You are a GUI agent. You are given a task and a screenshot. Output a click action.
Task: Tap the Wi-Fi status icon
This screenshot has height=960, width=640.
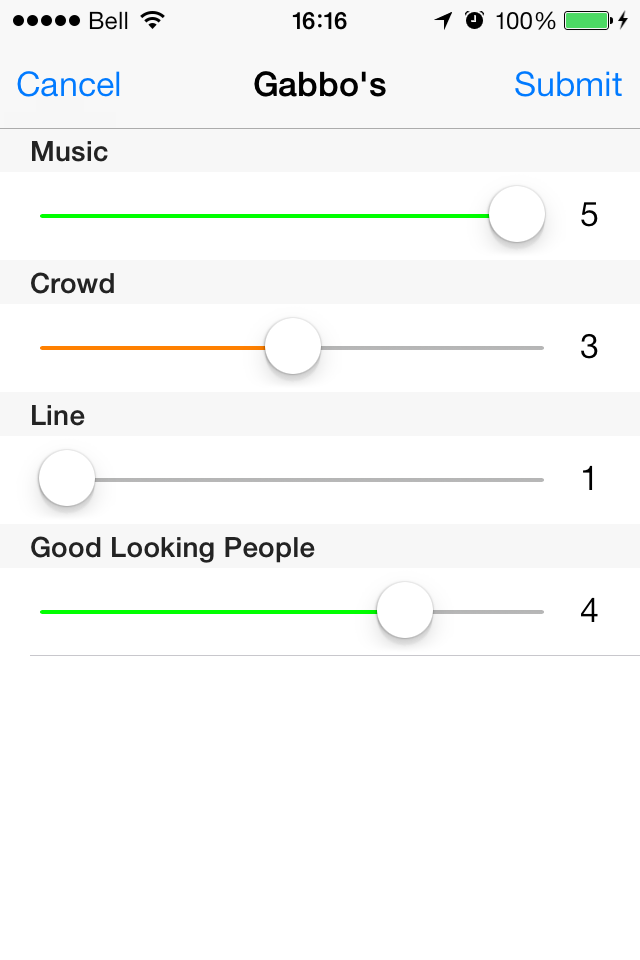point(152,20)
